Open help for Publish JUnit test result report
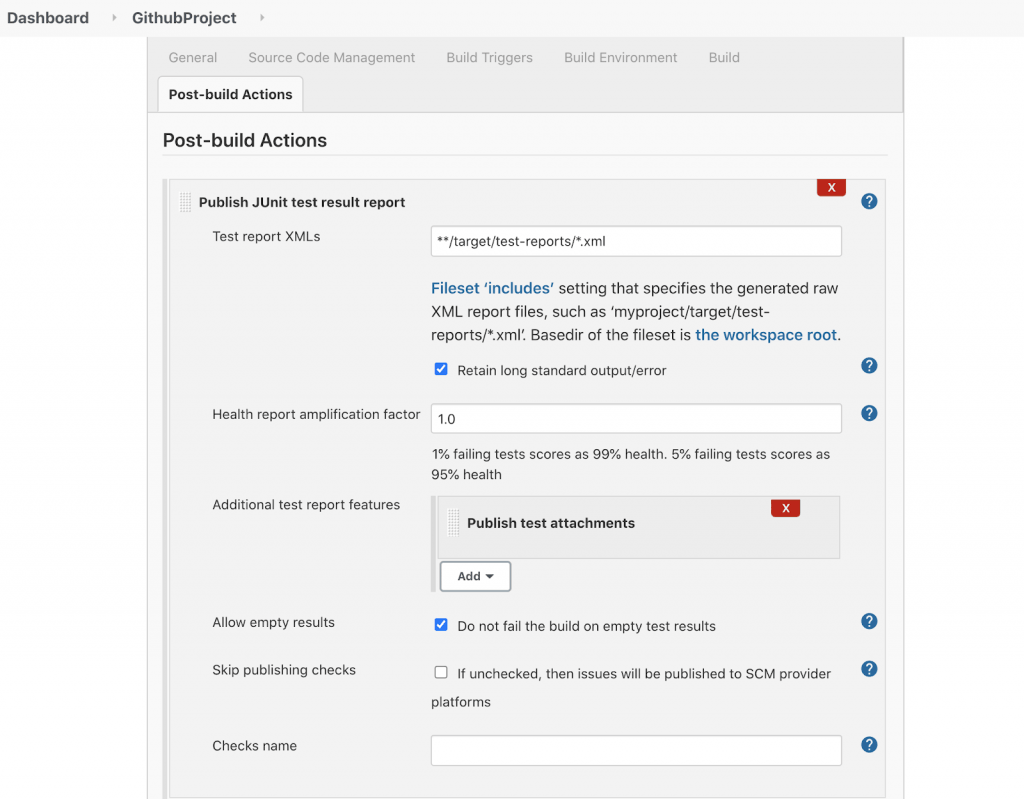 tap(869, 201)
